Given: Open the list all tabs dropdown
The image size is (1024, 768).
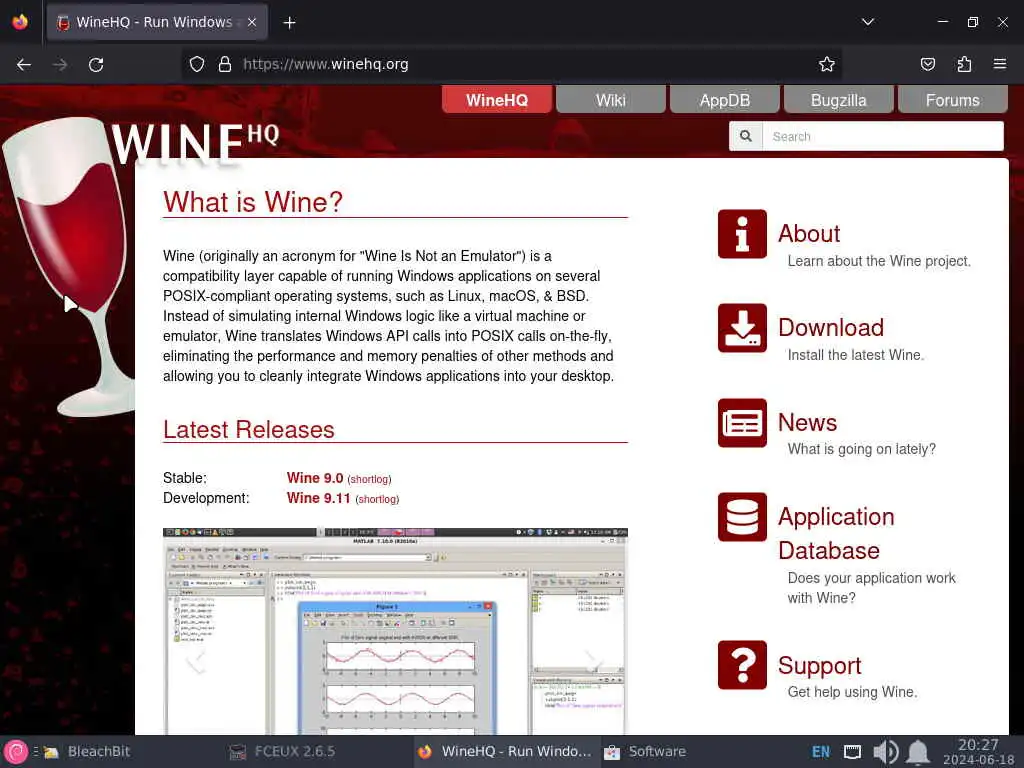Looking at the screenshot, I should [x=867, y=22].
